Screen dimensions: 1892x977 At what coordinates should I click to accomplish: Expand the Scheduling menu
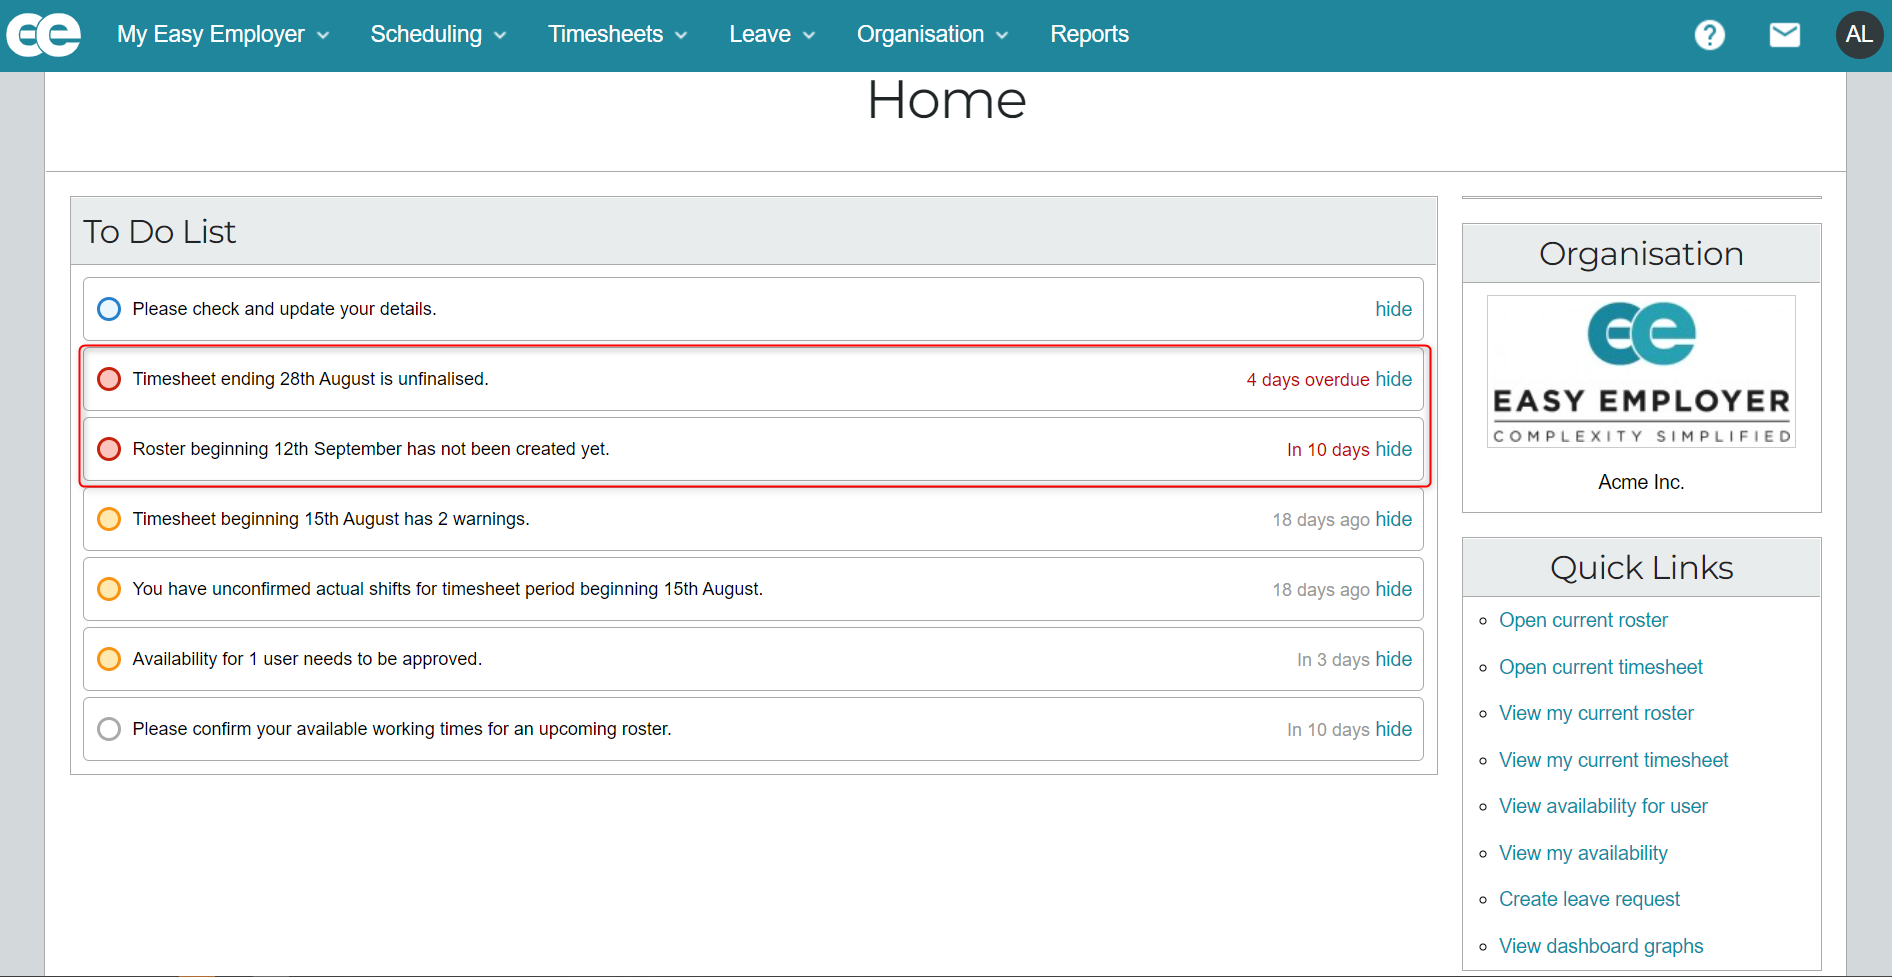(438, 35)
